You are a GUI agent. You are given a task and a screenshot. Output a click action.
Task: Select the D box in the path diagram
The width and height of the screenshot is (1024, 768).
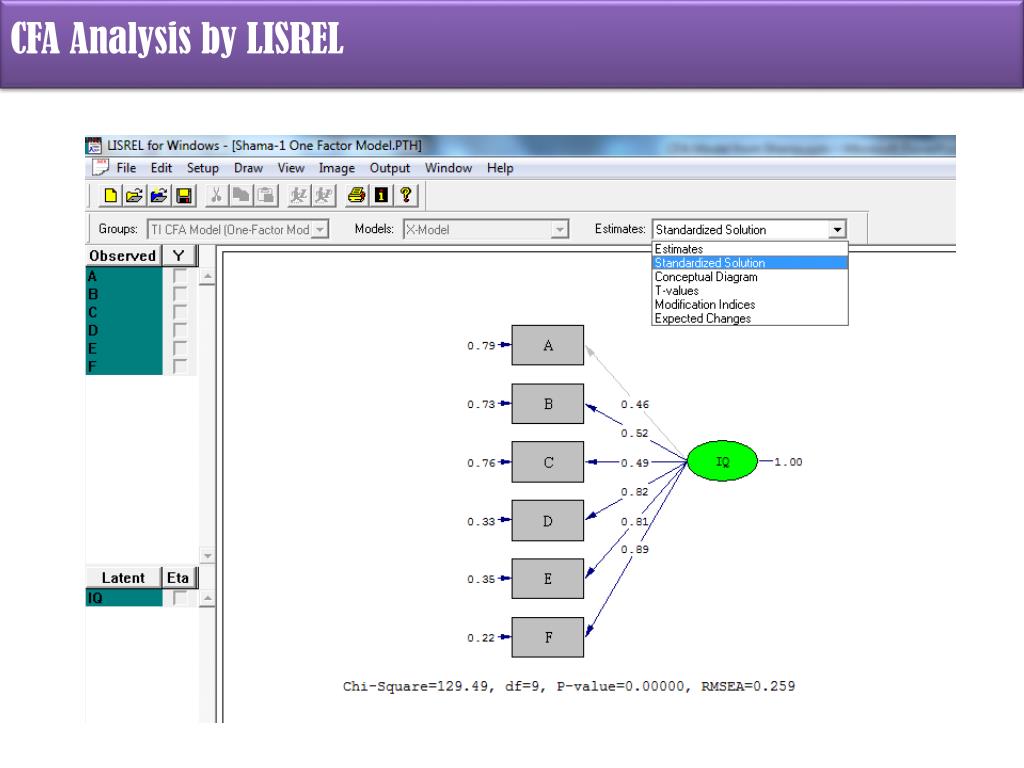[547, 520]
